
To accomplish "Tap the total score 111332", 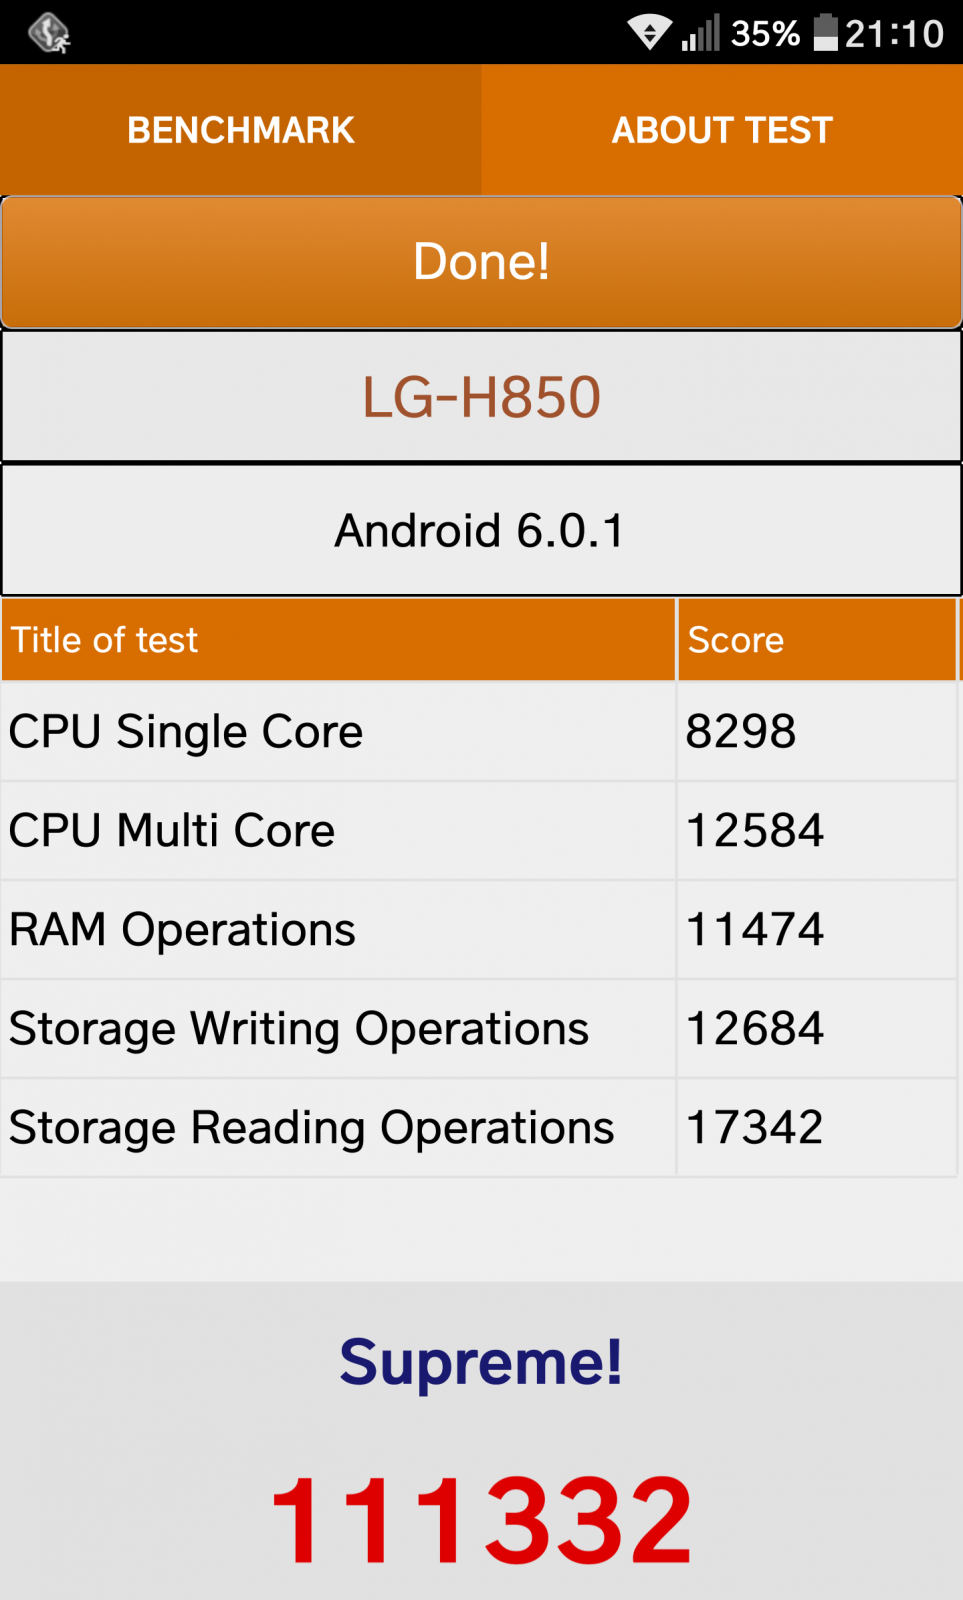I will (x=481, y=1519).
